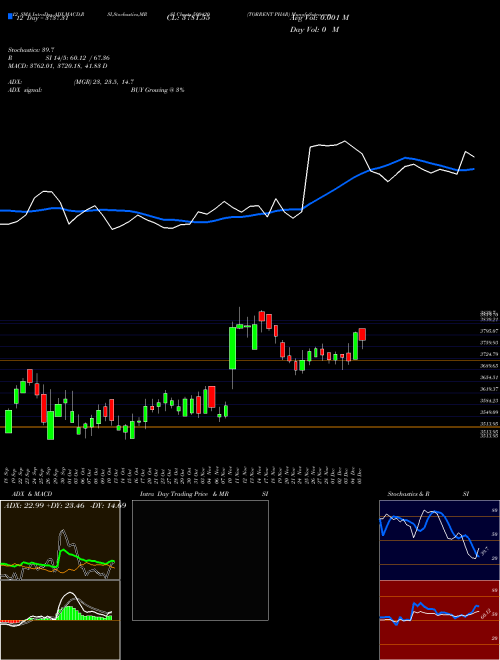Open the navy Stochastics subchart
Viewport: 500px width, 660px height.
(x=439, y=540)
